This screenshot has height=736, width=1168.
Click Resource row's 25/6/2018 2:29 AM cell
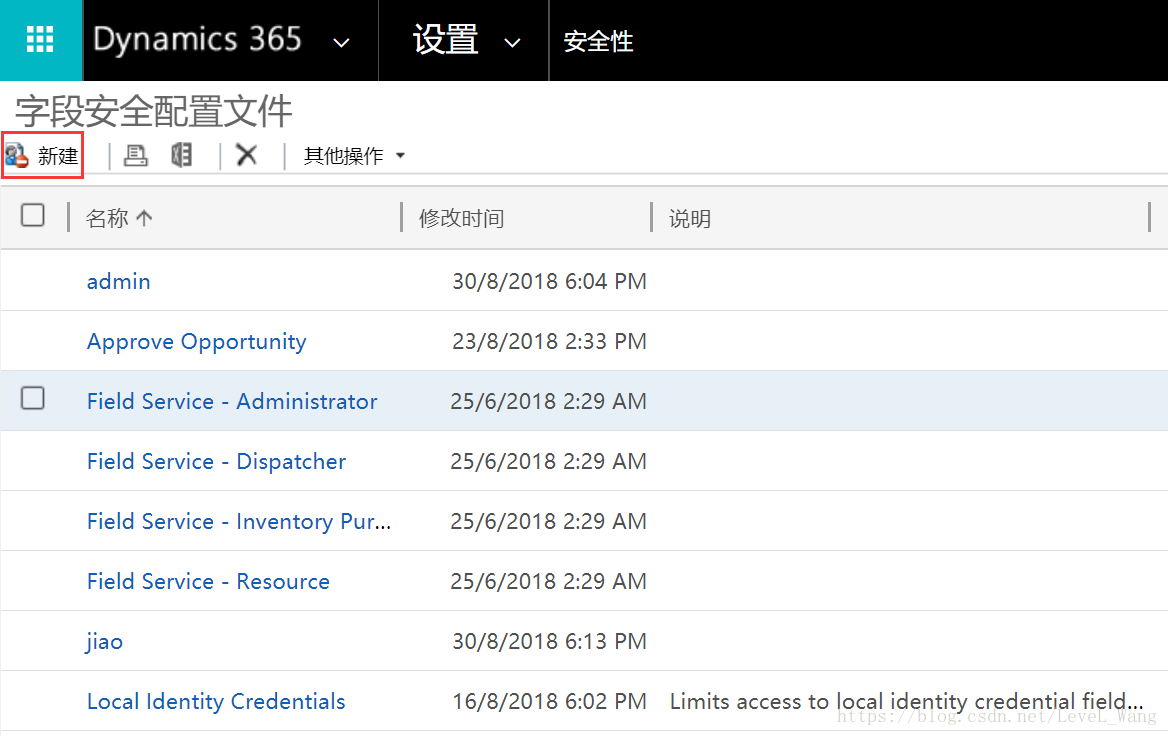[548, 581]
